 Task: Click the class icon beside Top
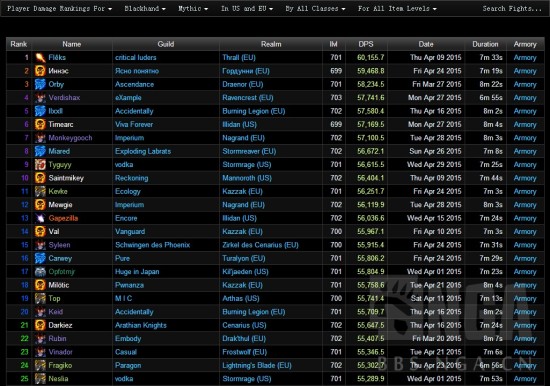click(40, 299)
